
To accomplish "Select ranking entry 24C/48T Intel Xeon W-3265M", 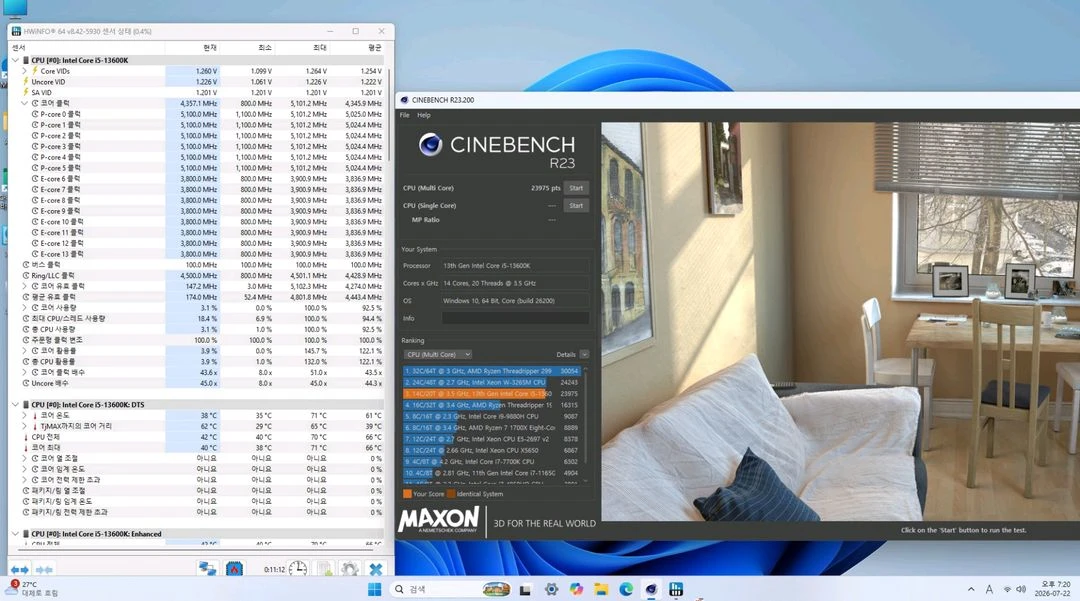I will [492, 382].
